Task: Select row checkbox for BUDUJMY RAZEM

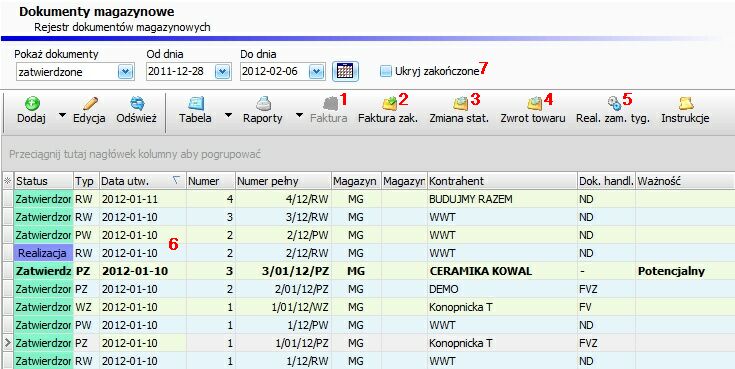Action: coord(8,199)
